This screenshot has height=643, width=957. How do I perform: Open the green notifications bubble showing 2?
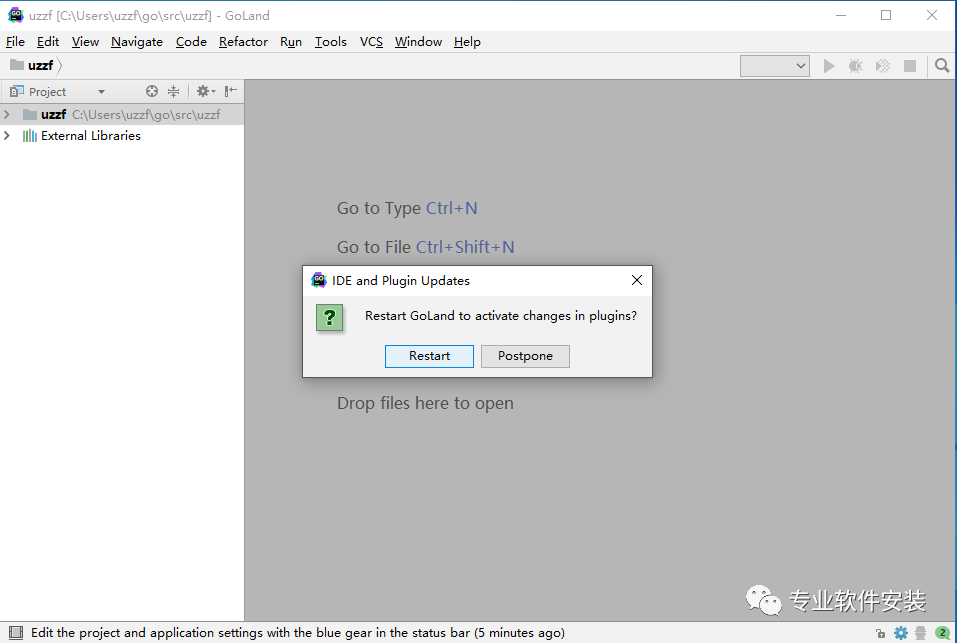(x=942, y=633)
